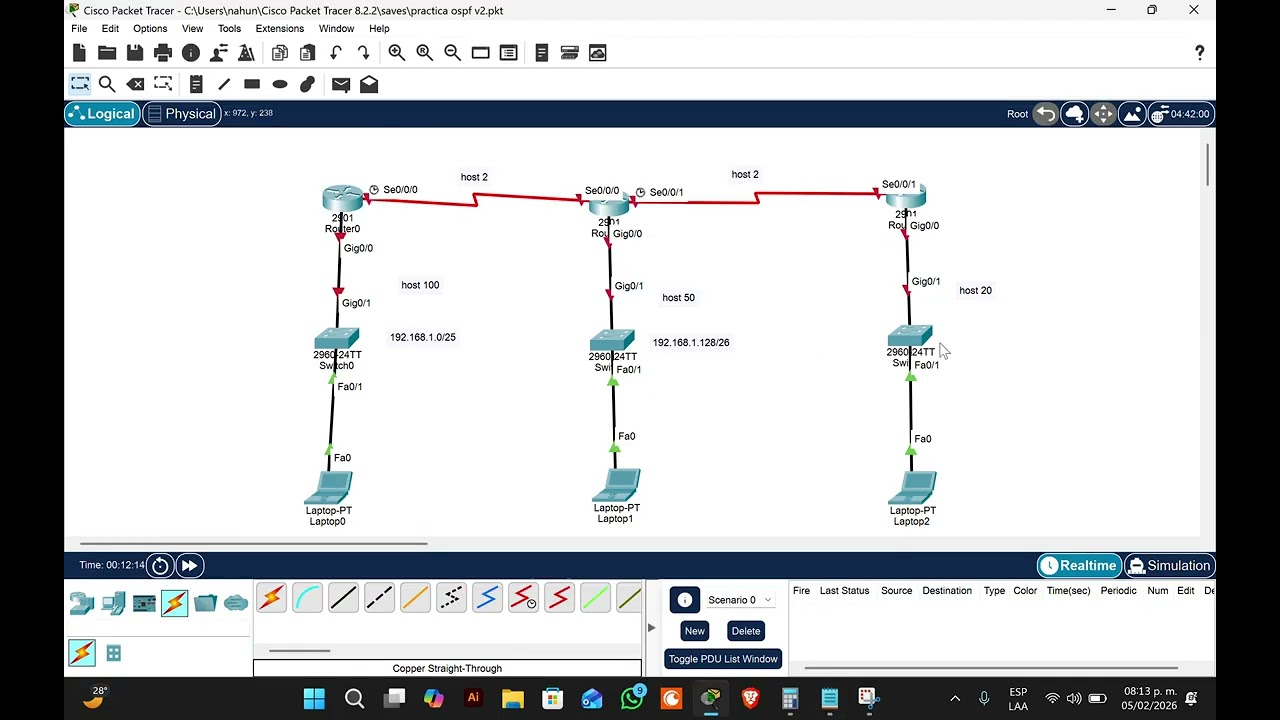
Task: Open the View menu
Action: pyautogui.click(x=192, y=29)
